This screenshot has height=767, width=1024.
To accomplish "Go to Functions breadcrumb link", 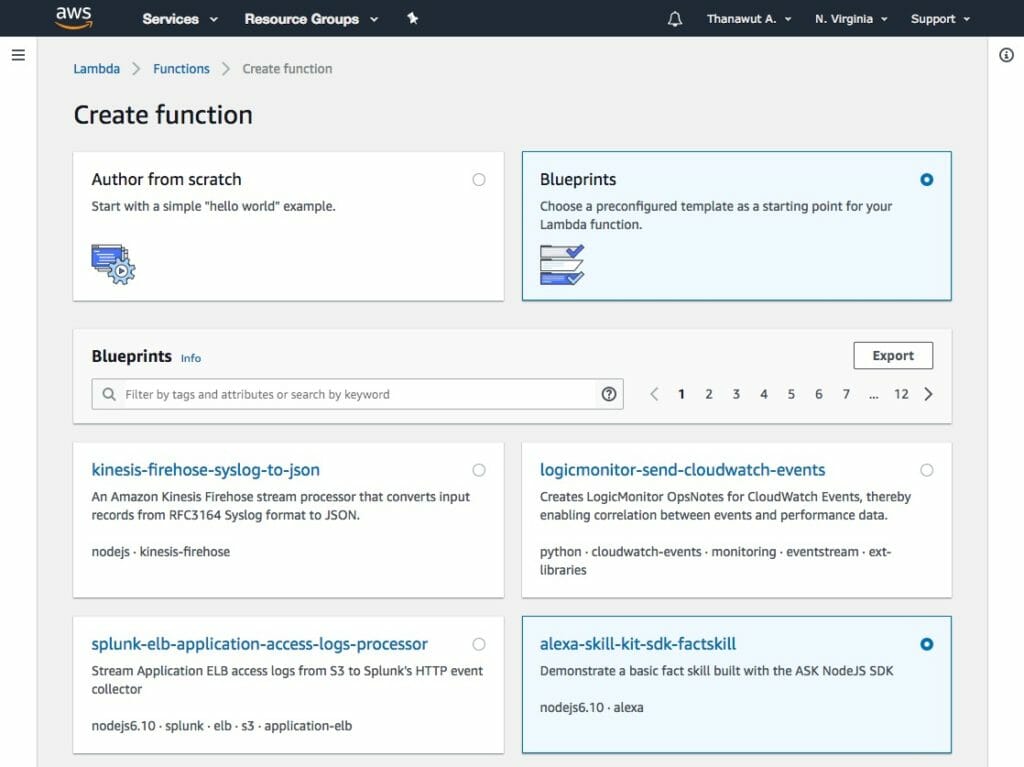I will 182,69.
